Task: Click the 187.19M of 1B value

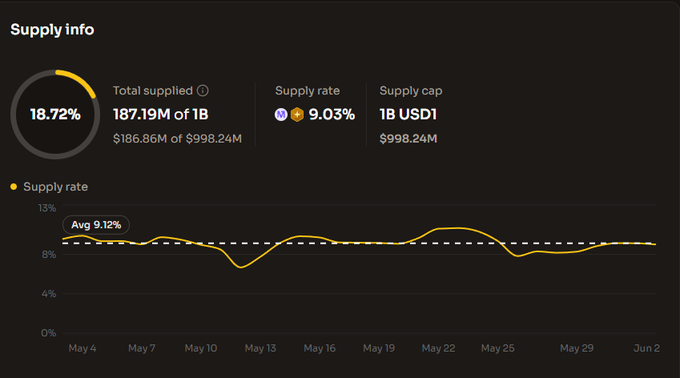Action: click(160, 114)
